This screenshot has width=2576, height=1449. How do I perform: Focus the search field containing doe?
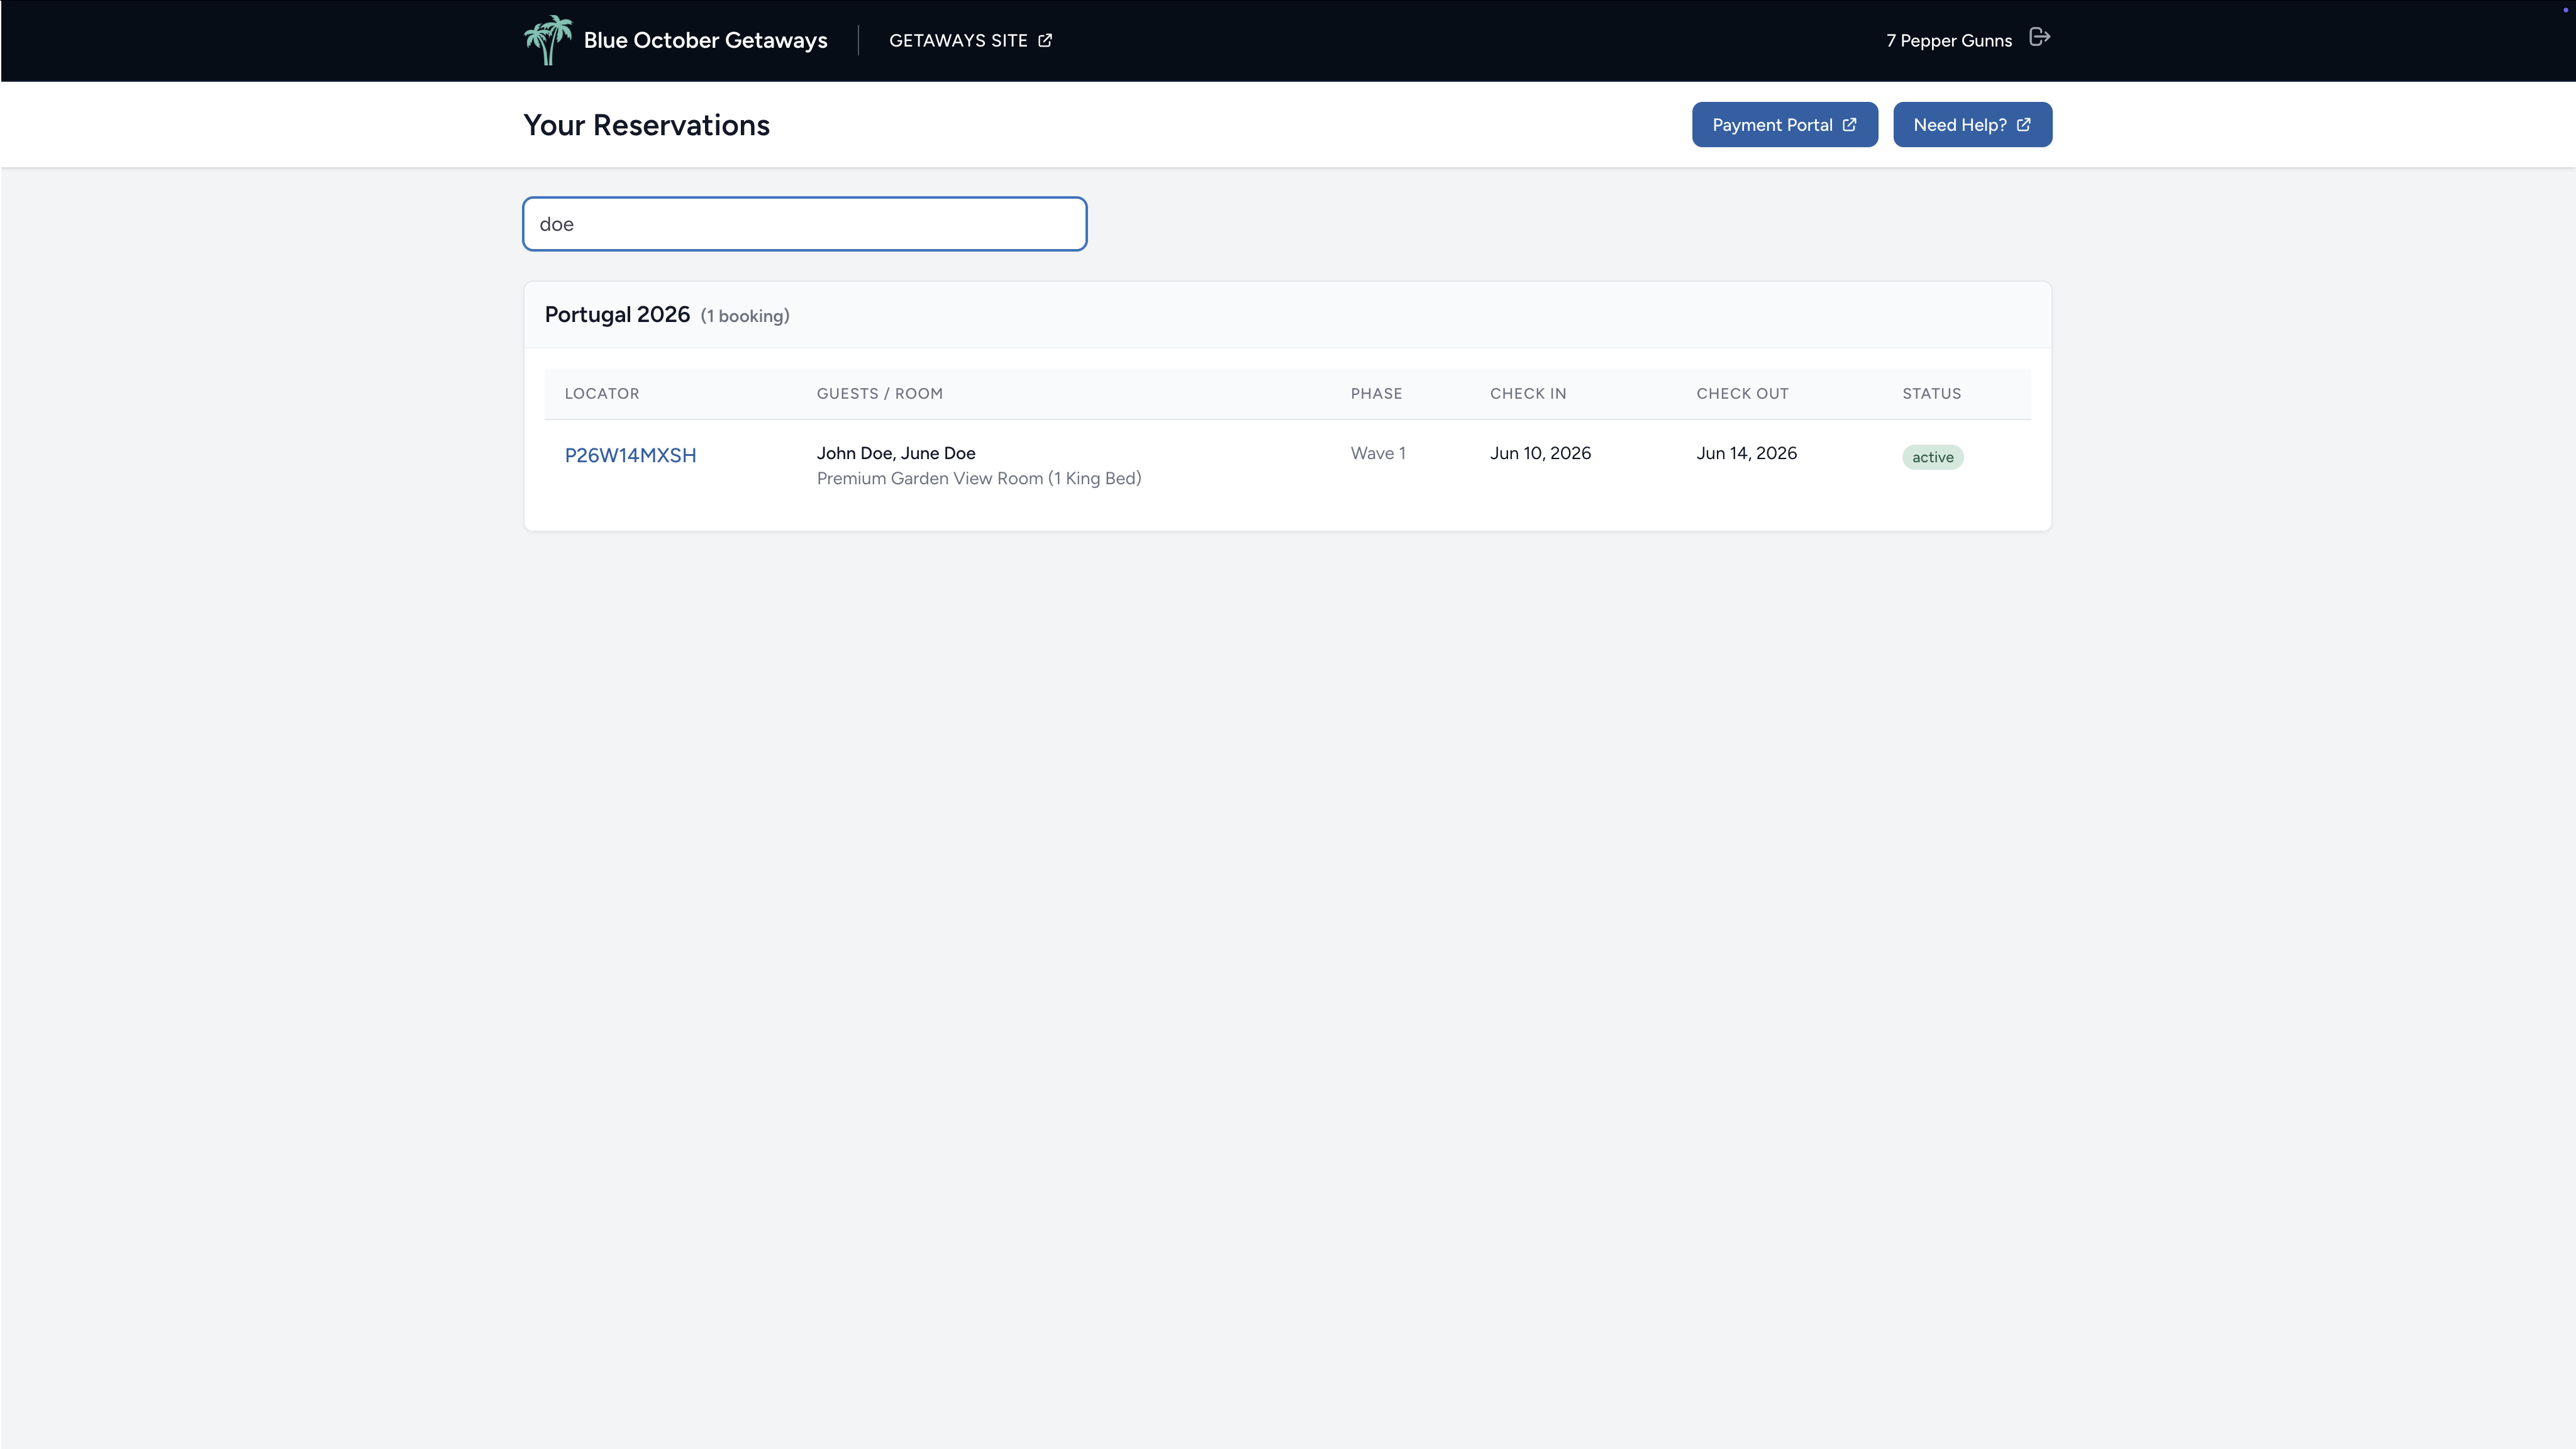[805, 224]
